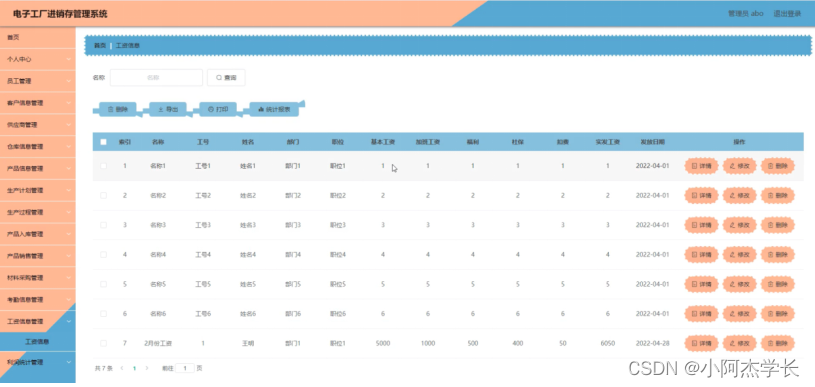Select the 工资信息 submenu item
This screenshot has width=815, height=387.
point(37,342)
